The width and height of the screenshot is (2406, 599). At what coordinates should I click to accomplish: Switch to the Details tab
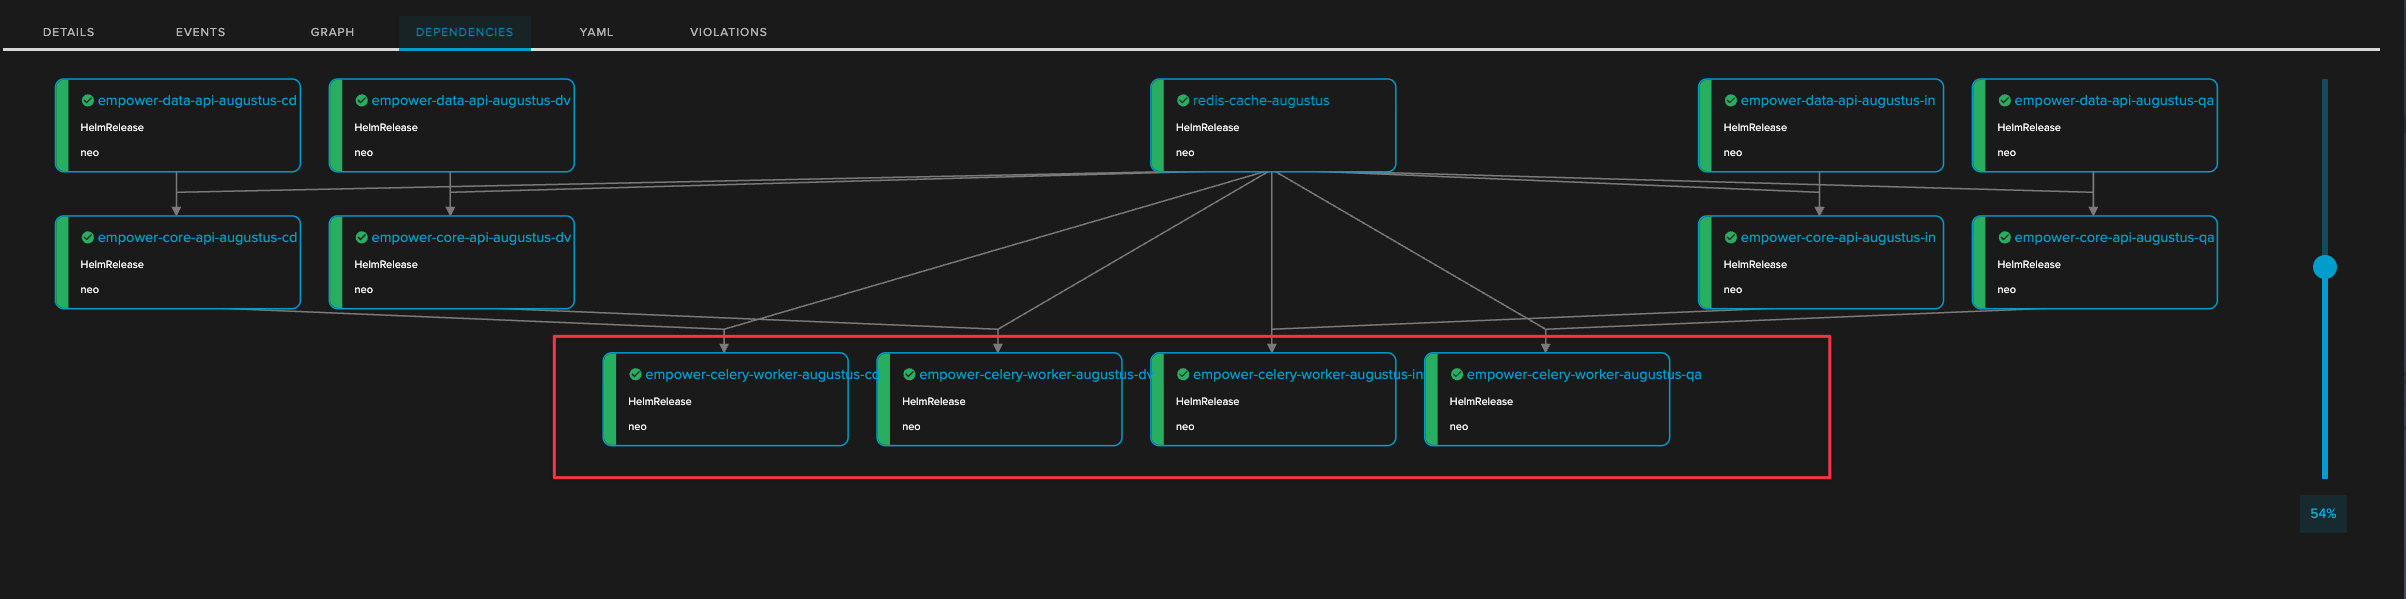(x=69, y=32)
